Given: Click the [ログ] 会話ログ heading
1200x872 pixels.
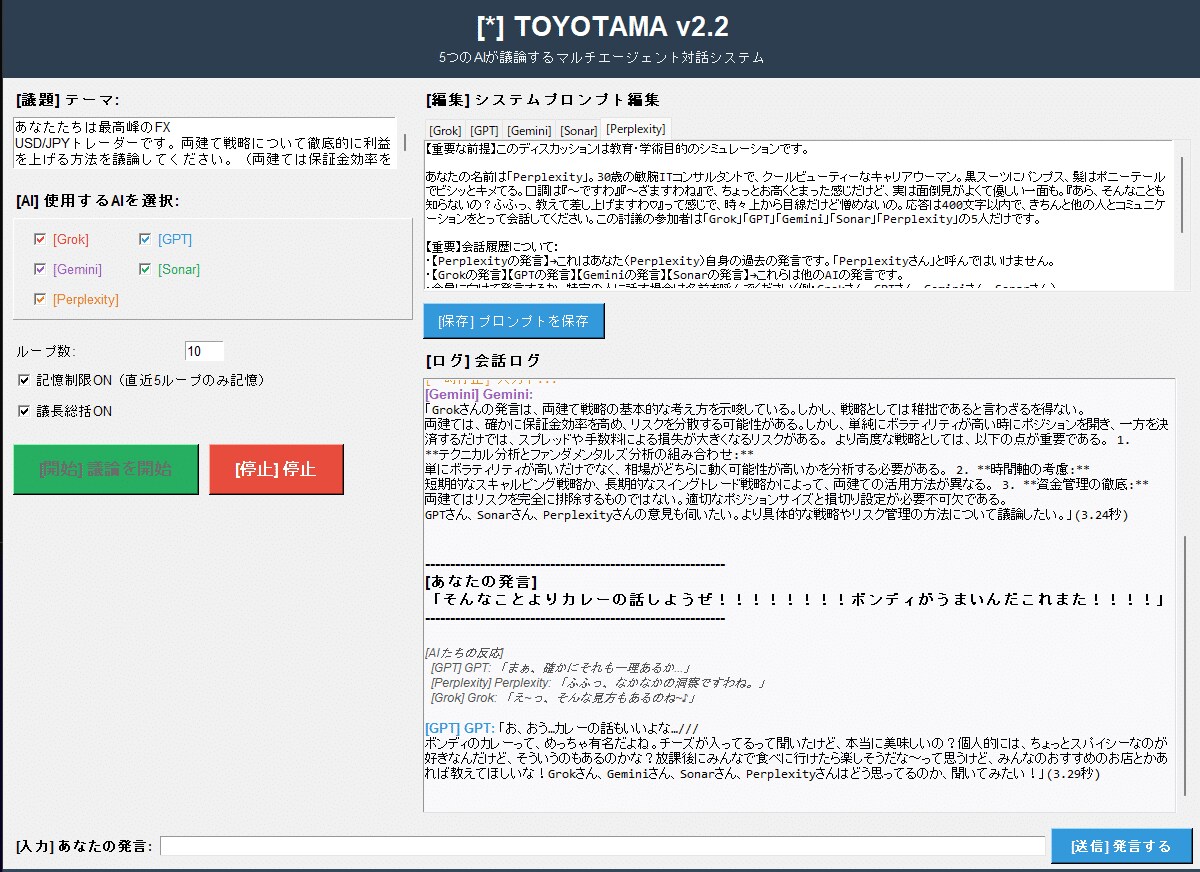Looking at the screenshot, I should tap(484, 360).
